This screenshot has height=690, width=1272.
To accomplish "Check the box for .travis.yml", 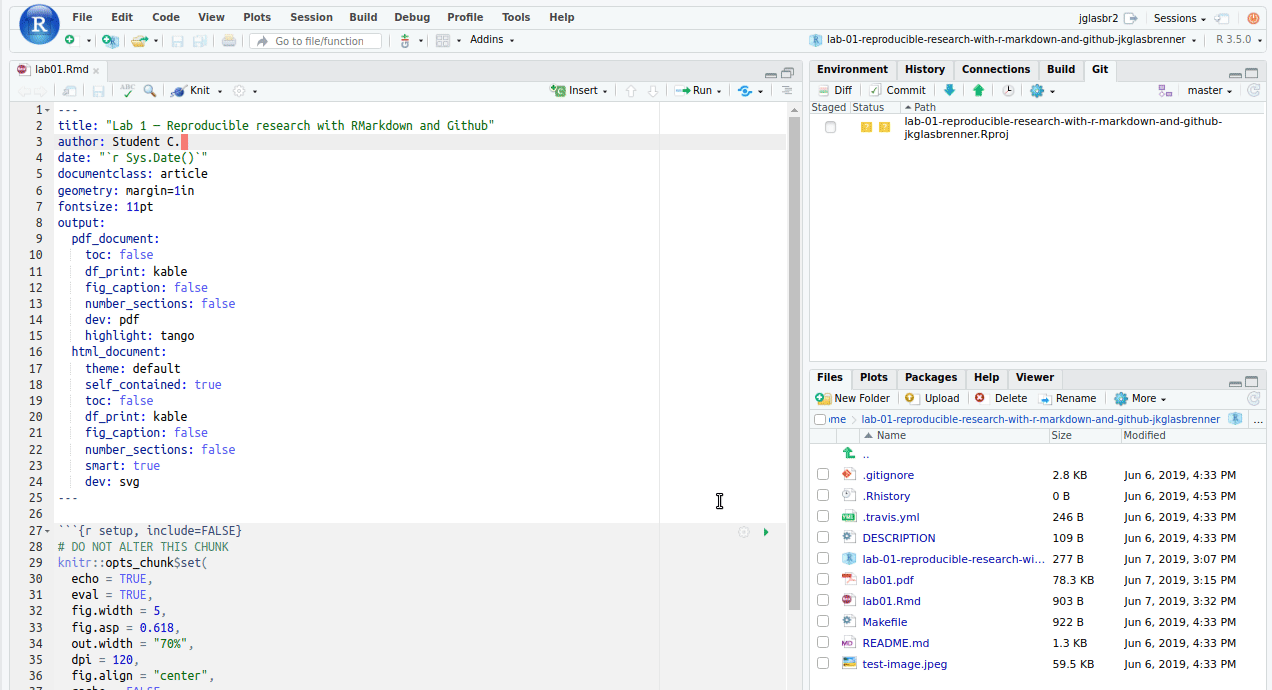I will coord(823,517).
